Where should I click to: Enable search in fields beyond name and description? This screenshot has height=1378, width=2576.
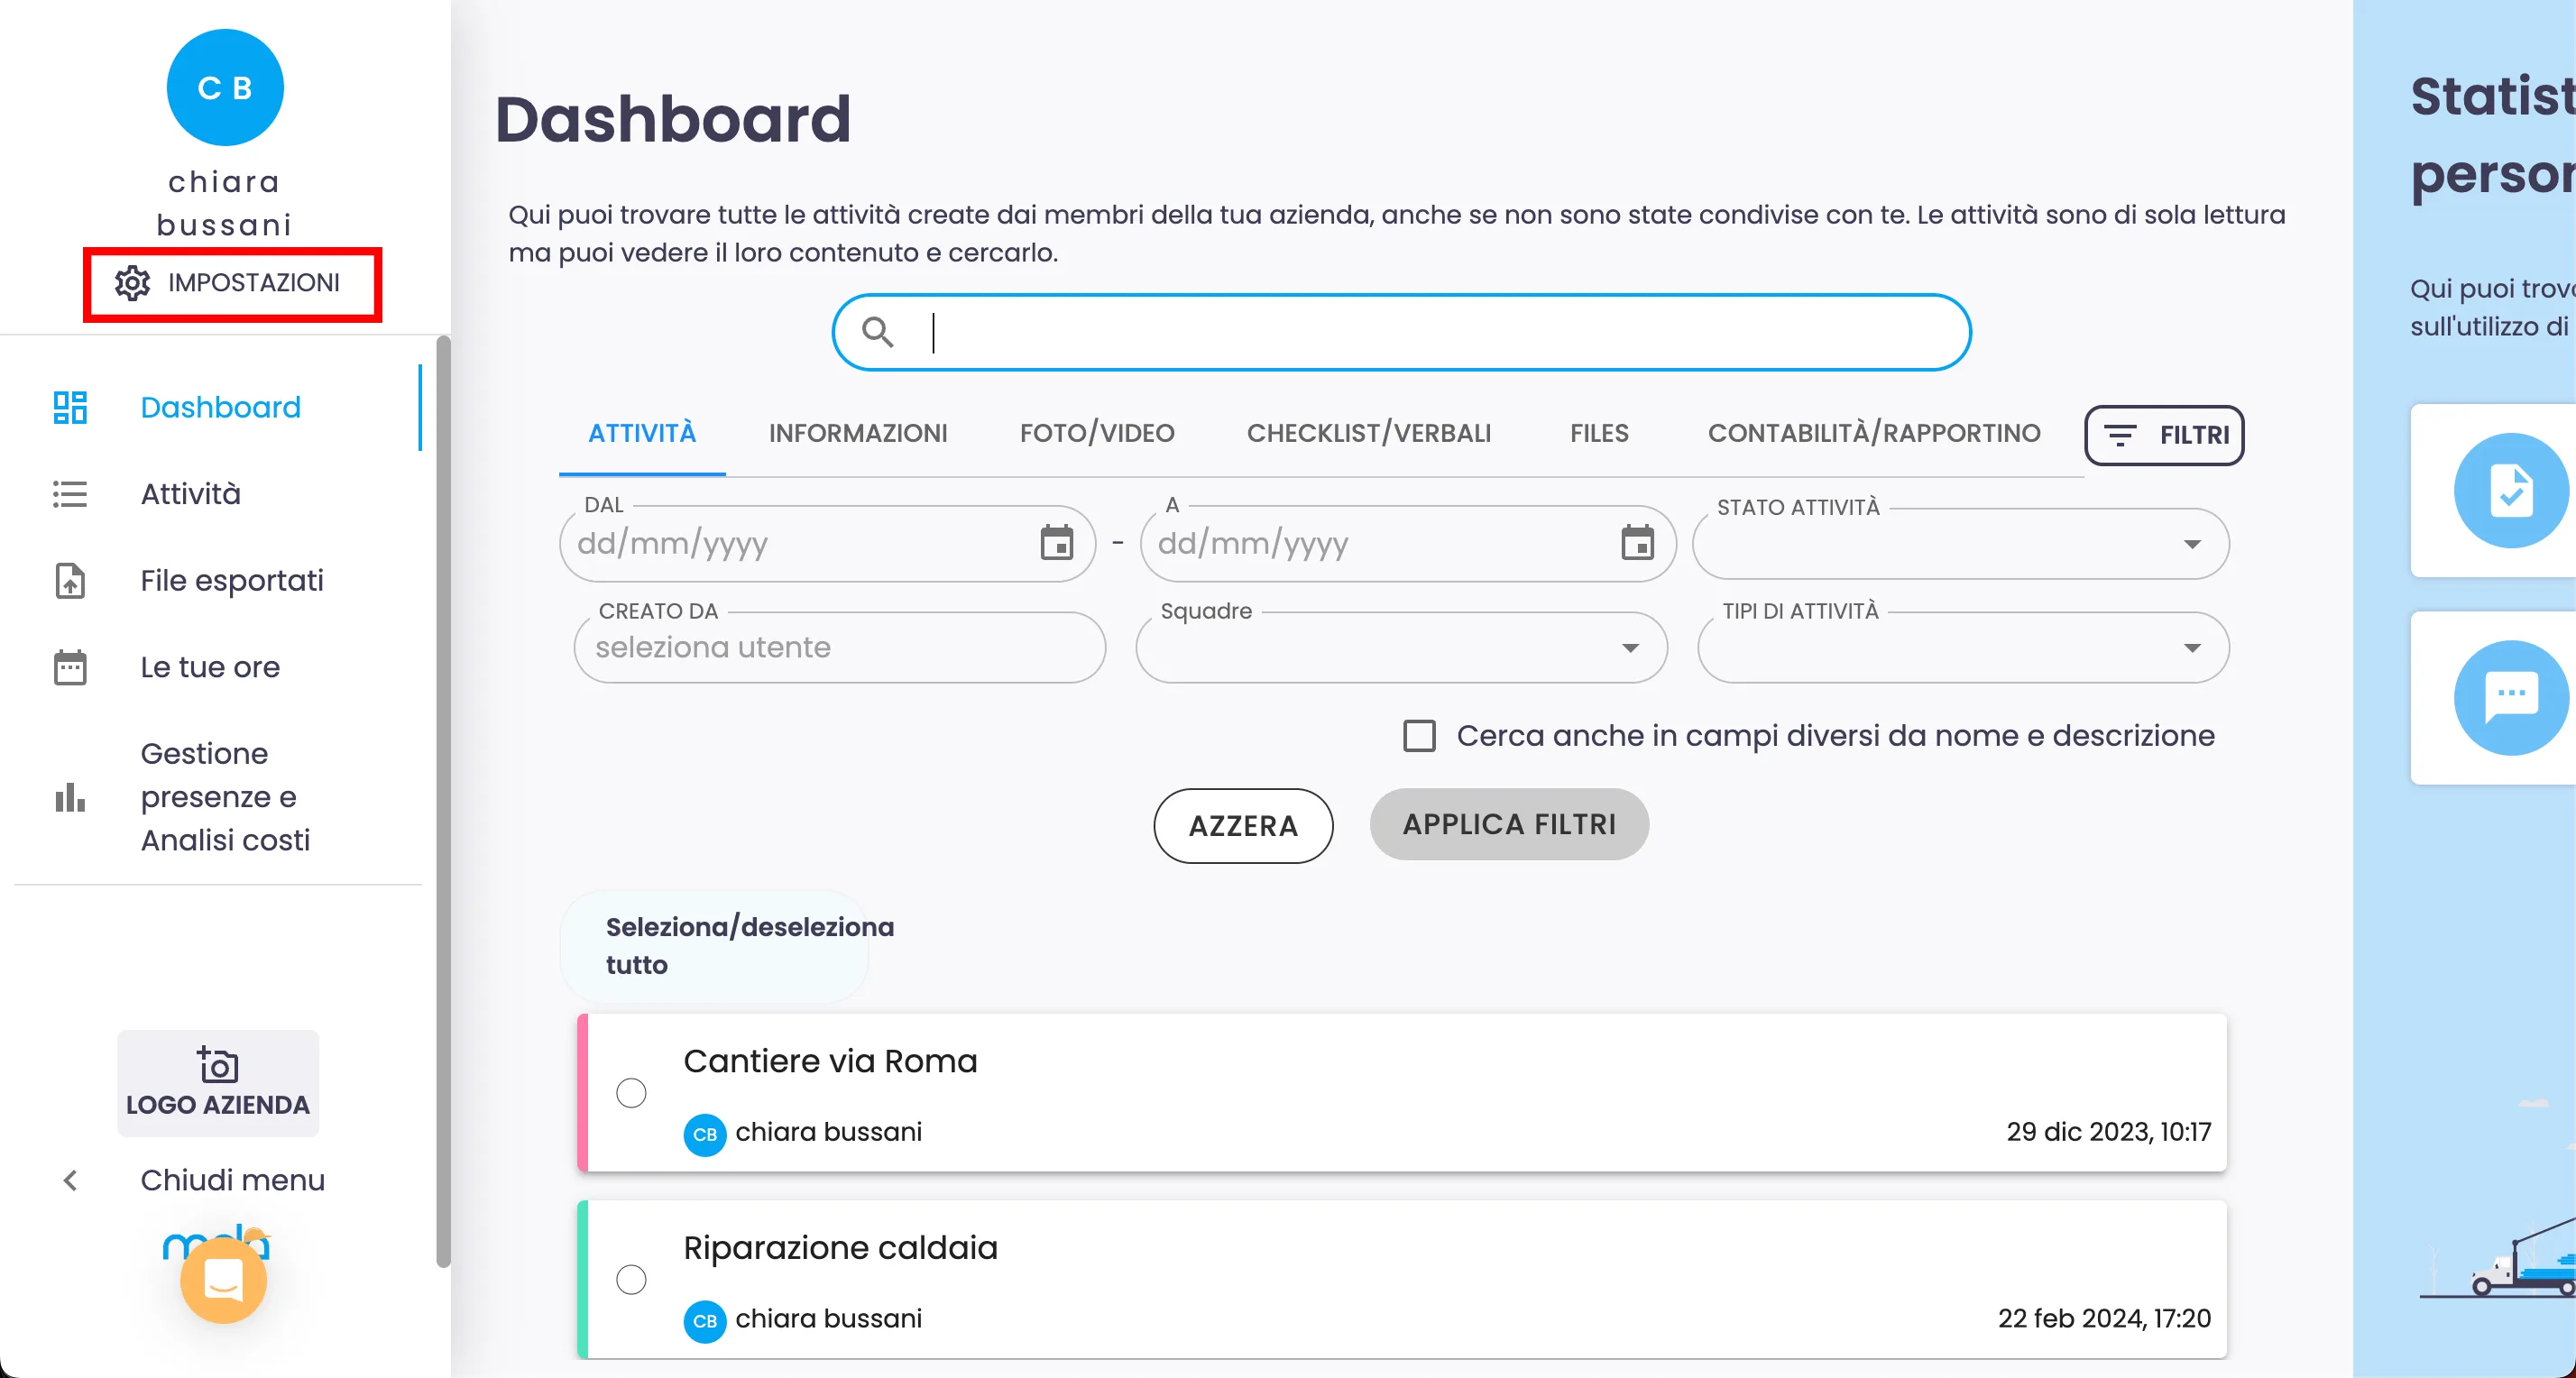[1419, 736]
